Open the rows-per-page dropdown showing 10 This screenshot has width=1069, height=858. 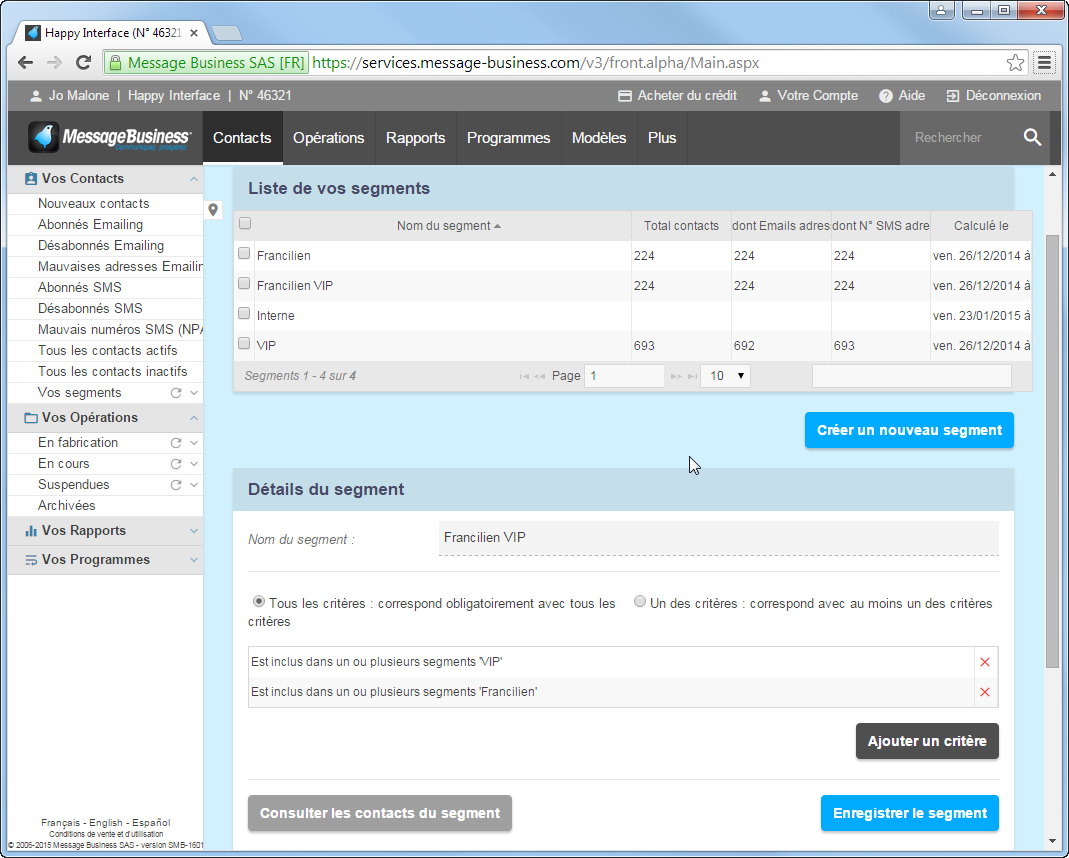725,376
